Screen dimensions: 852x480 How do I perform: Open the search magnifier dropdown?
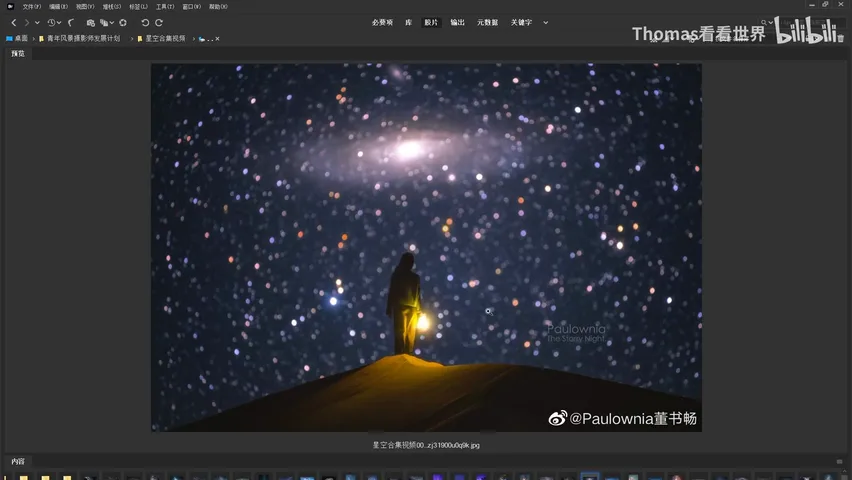pyautogui.click(x=767, y=23)
